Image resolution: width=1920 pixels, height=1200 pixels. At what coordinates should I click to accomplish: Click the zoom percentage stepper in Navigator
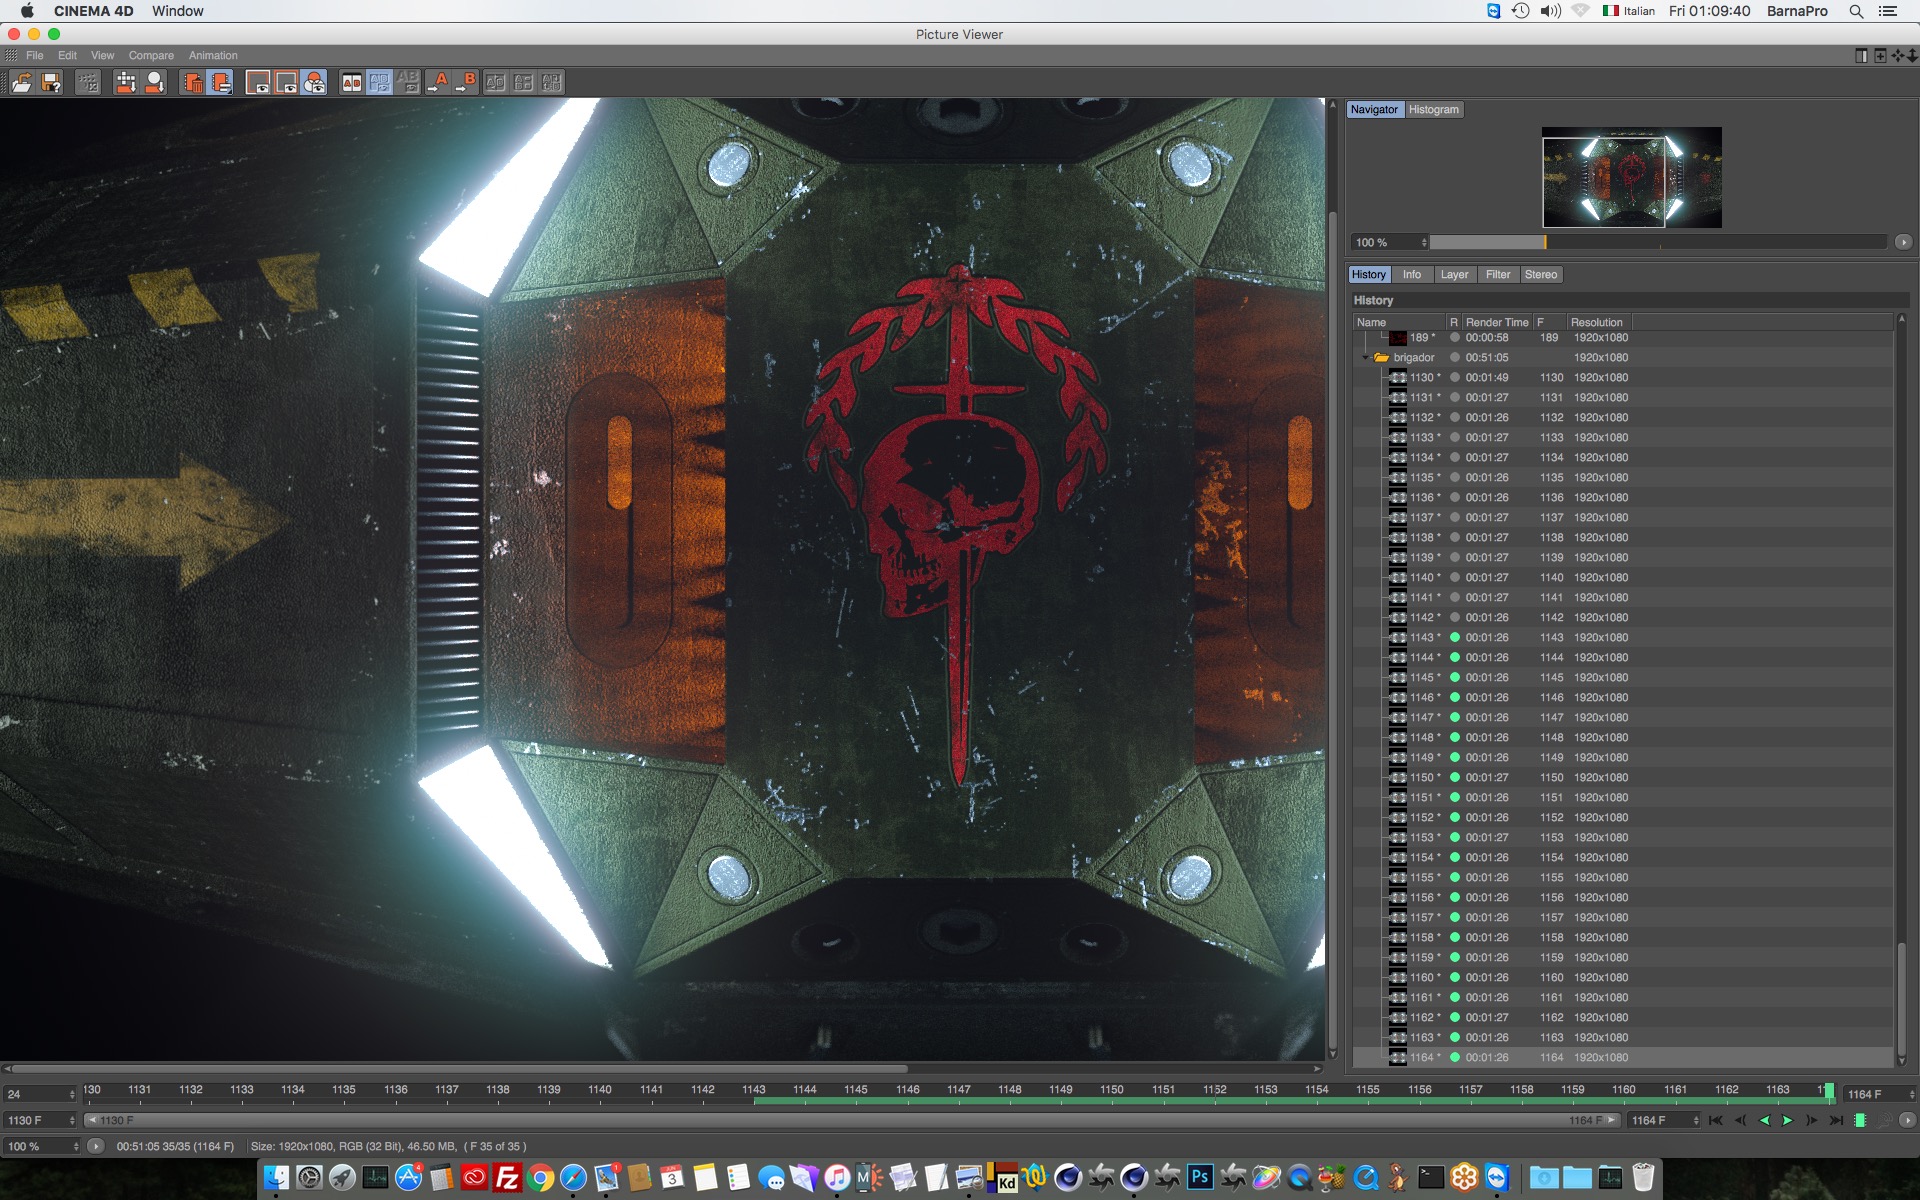coord(1424,242)
